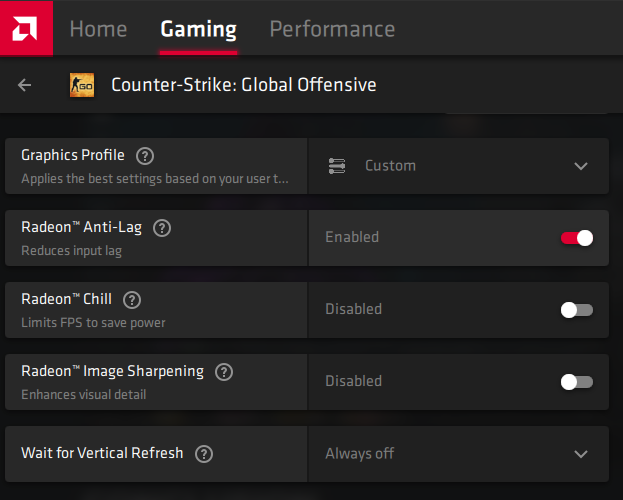Click the Counter-Strike GO game icon

(x=82, y=85)
